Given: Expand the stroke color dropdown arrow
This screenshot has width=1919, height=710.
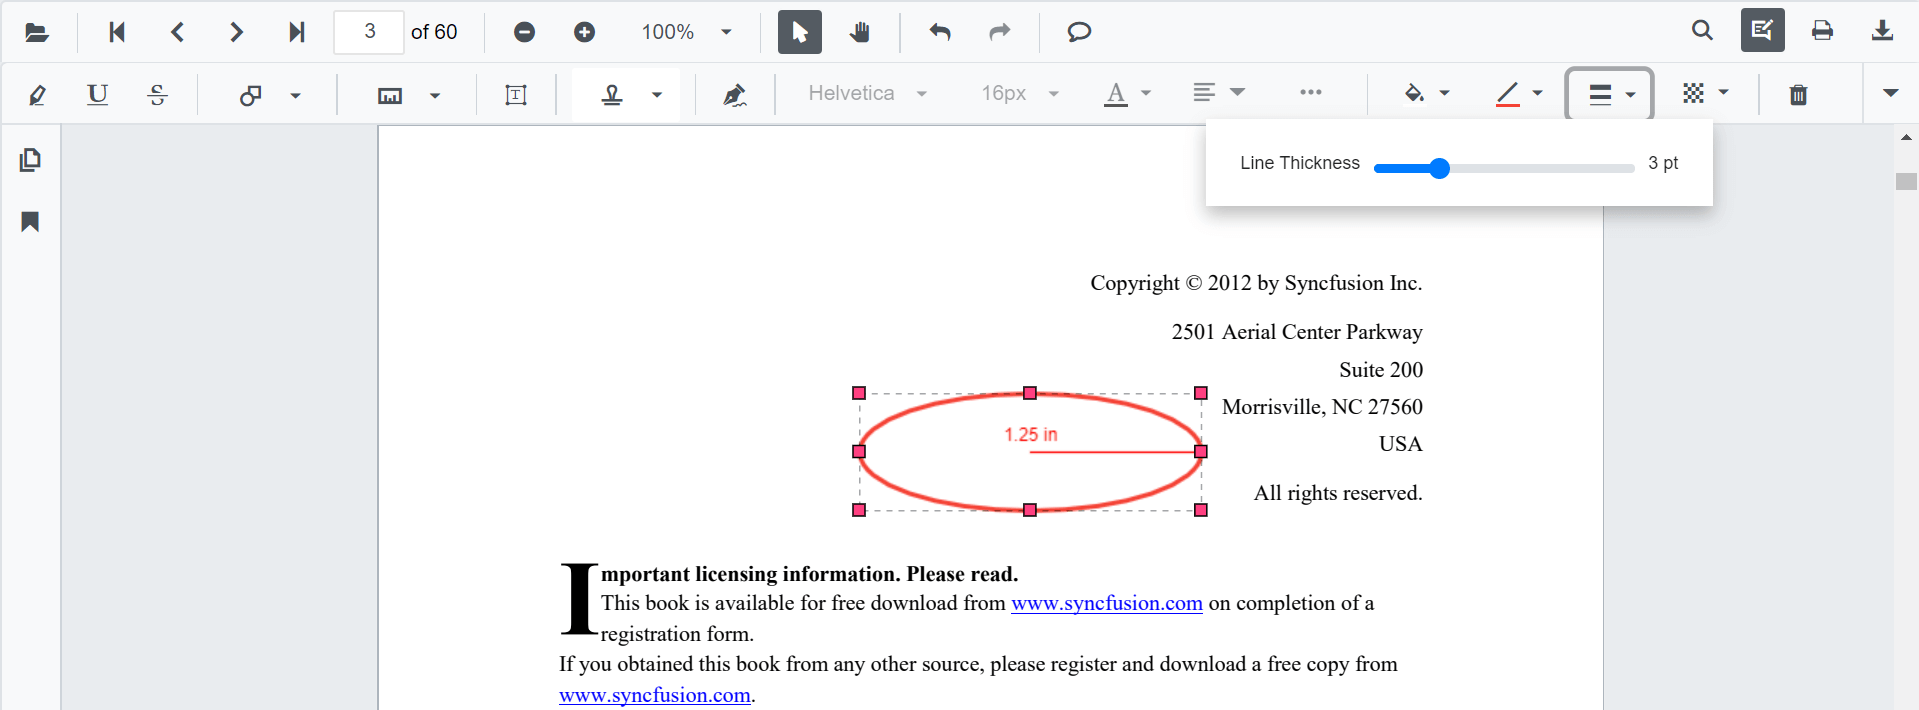Looking at the screenshot, I should click(x=1538, y=93).
